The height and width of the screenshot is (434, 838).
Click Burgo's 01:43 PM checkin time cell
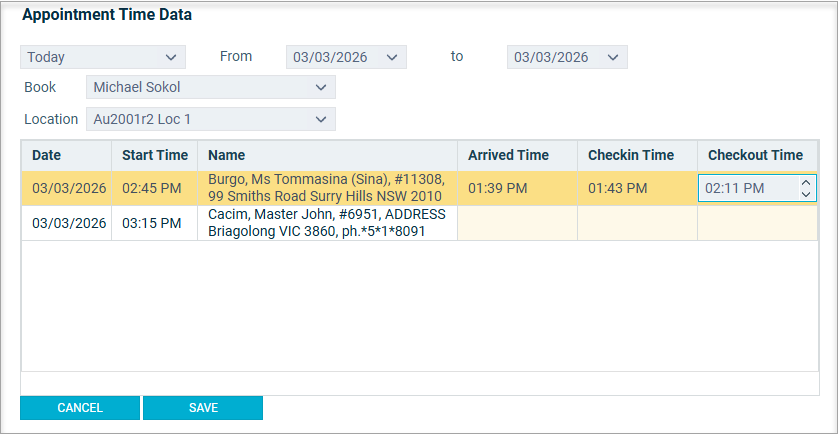click(x=637, y=188)
